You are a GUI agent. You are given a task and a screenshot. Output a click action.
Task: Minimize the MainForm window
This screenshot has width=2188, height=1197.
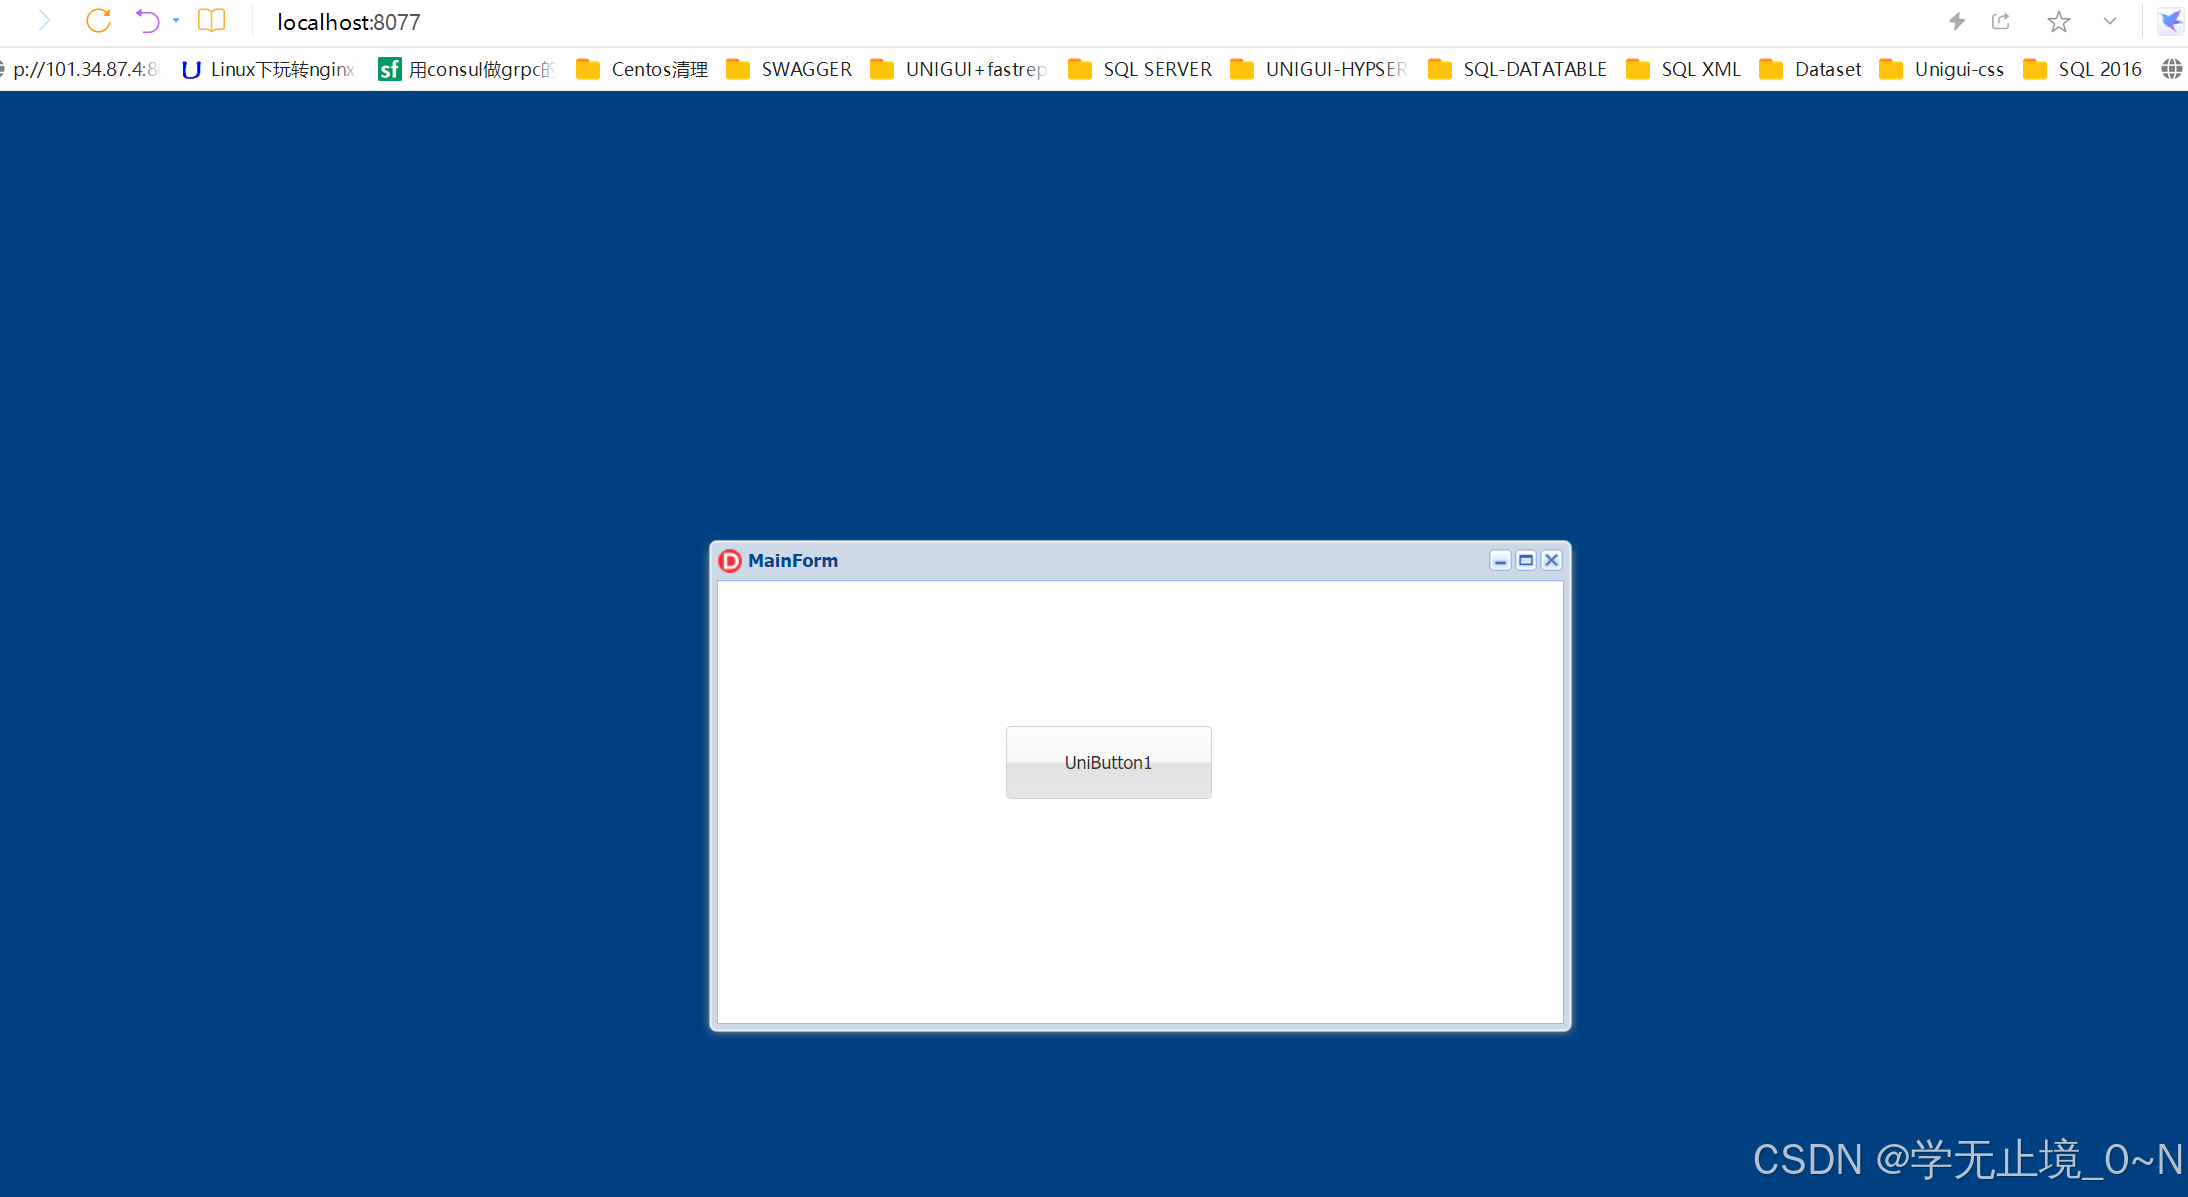click(1500, 561)
